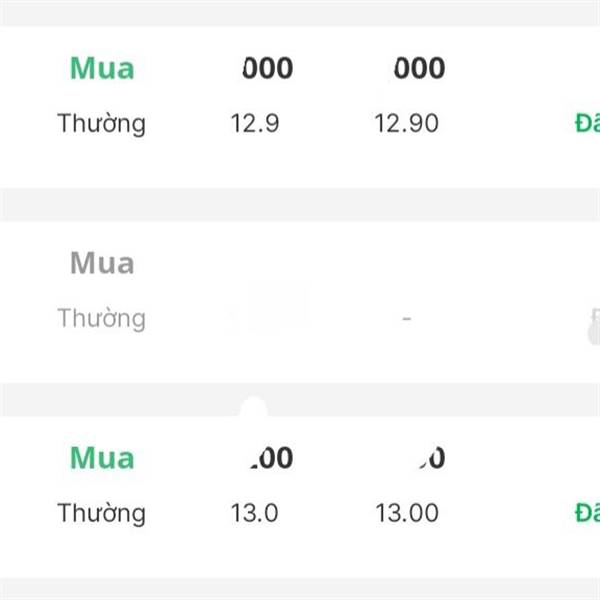The image size is (600, 600).
Task: Tap the partially hidden bold volume above 13.00
Action: click(x=432, y=458)
